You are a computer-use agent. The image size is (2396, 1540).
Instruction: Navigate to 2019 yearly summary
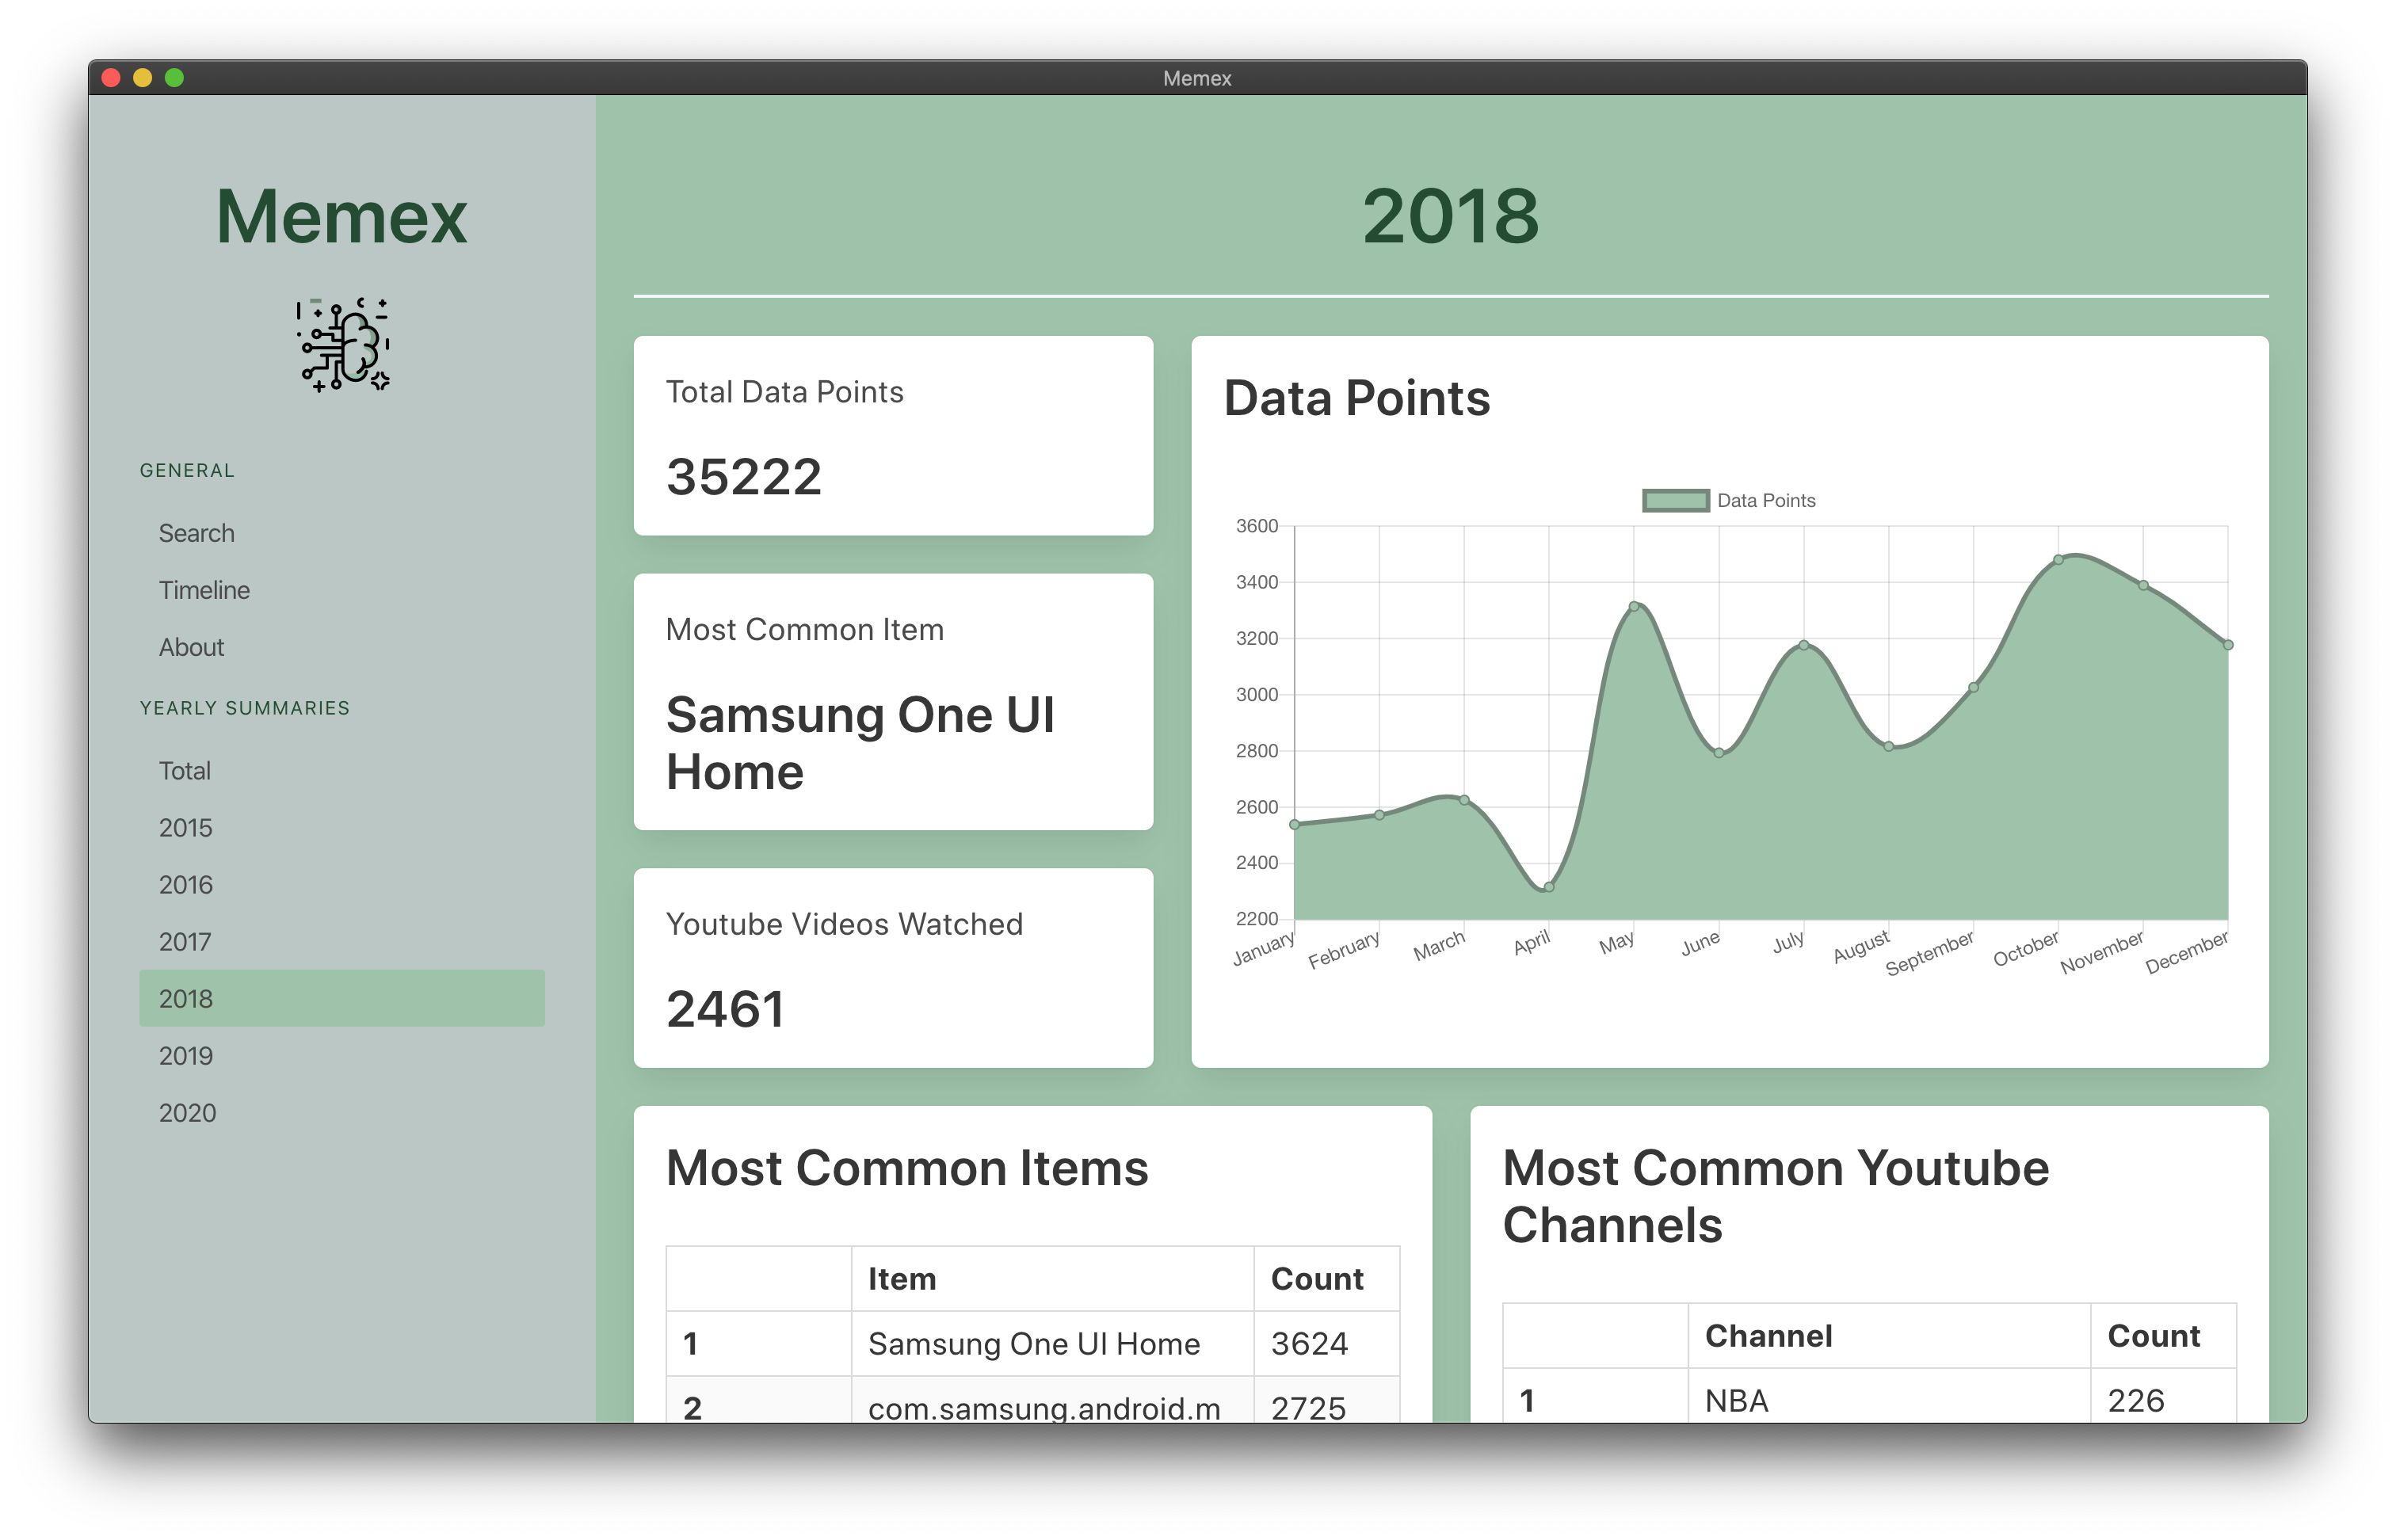(x=185, y=1053)
